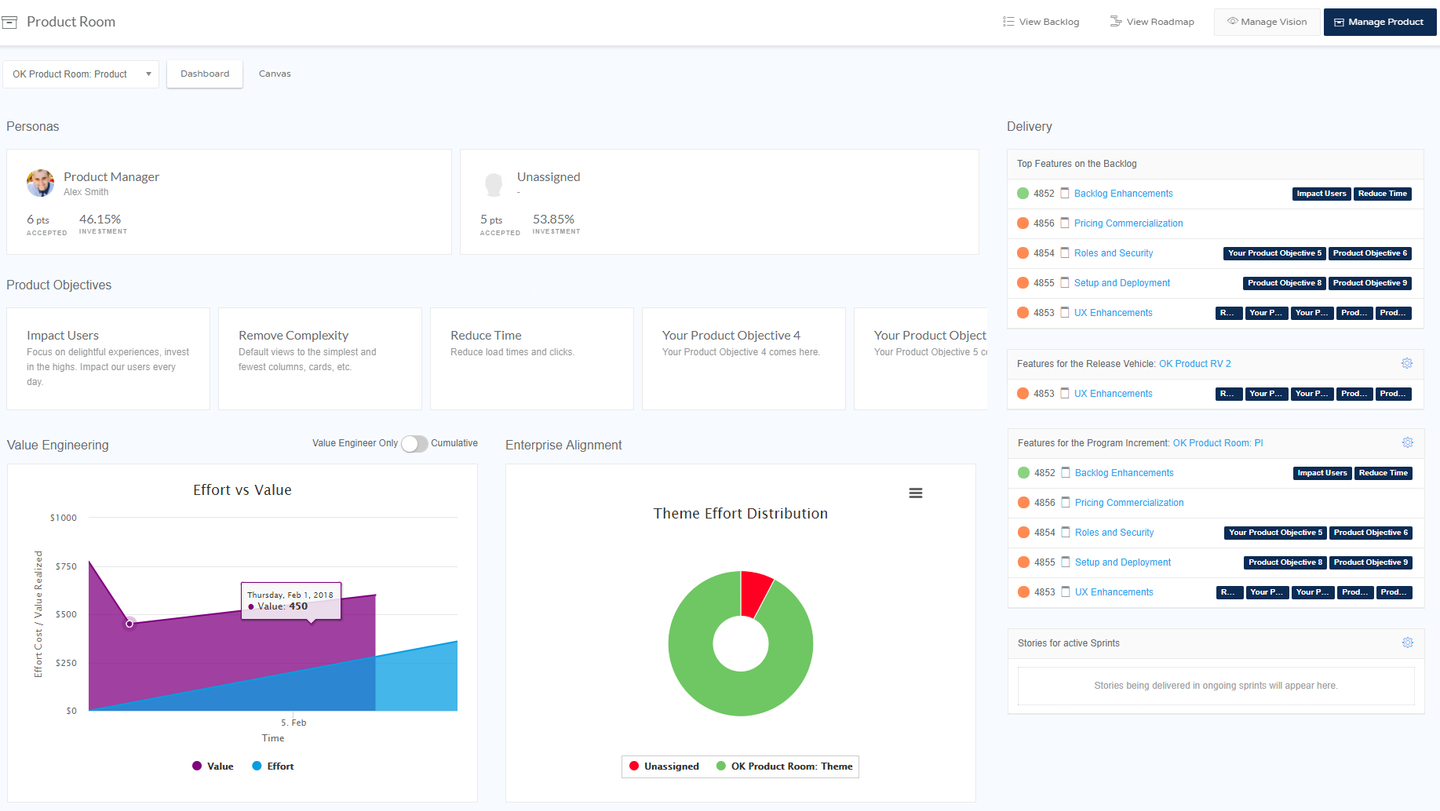Screen dimensions: 1440x811
Task: Open the OK Product Room: PI program increment link
Action: point(1217,443)
